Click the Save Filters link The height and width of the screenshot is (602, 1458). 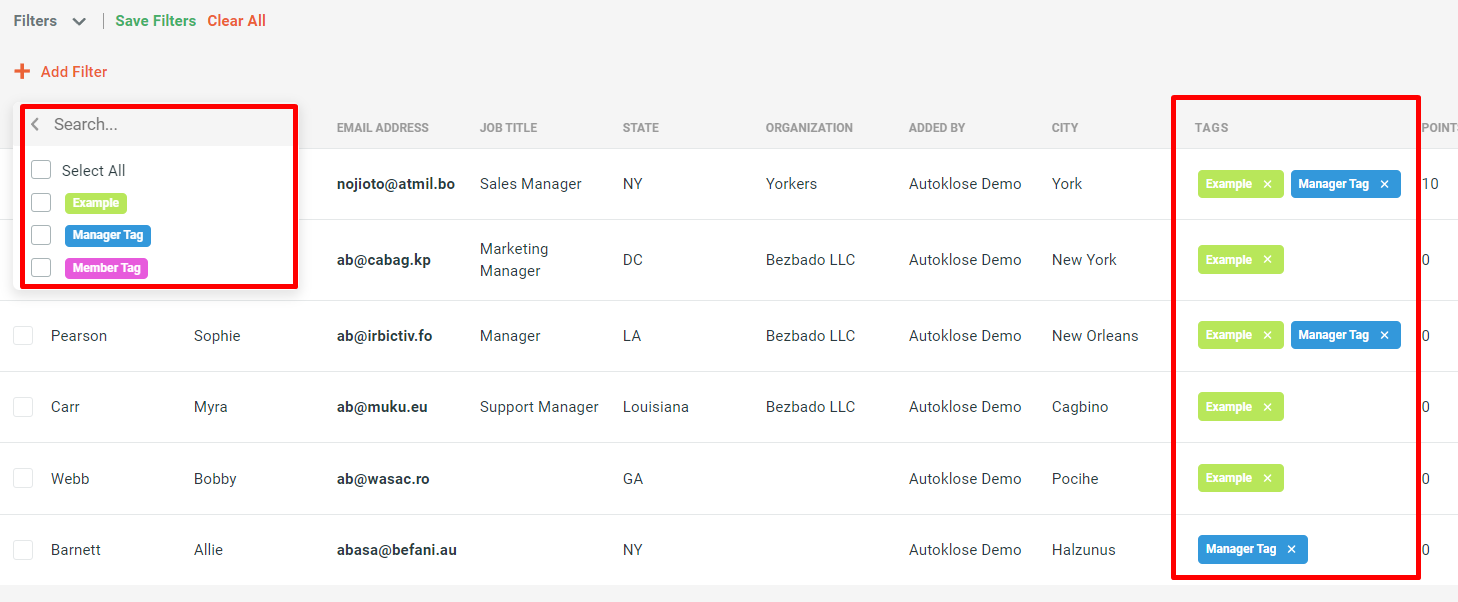click(x=155, y=20)
